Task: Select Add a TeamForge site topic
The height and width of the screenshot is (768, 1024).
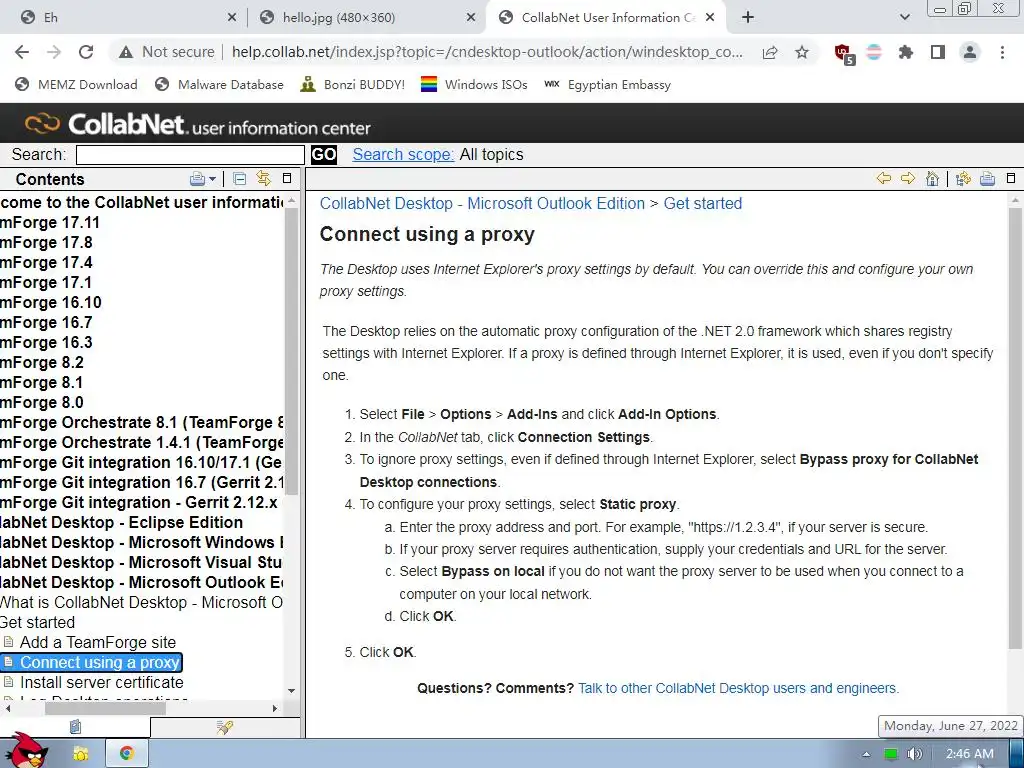Action: click(97, 643)
